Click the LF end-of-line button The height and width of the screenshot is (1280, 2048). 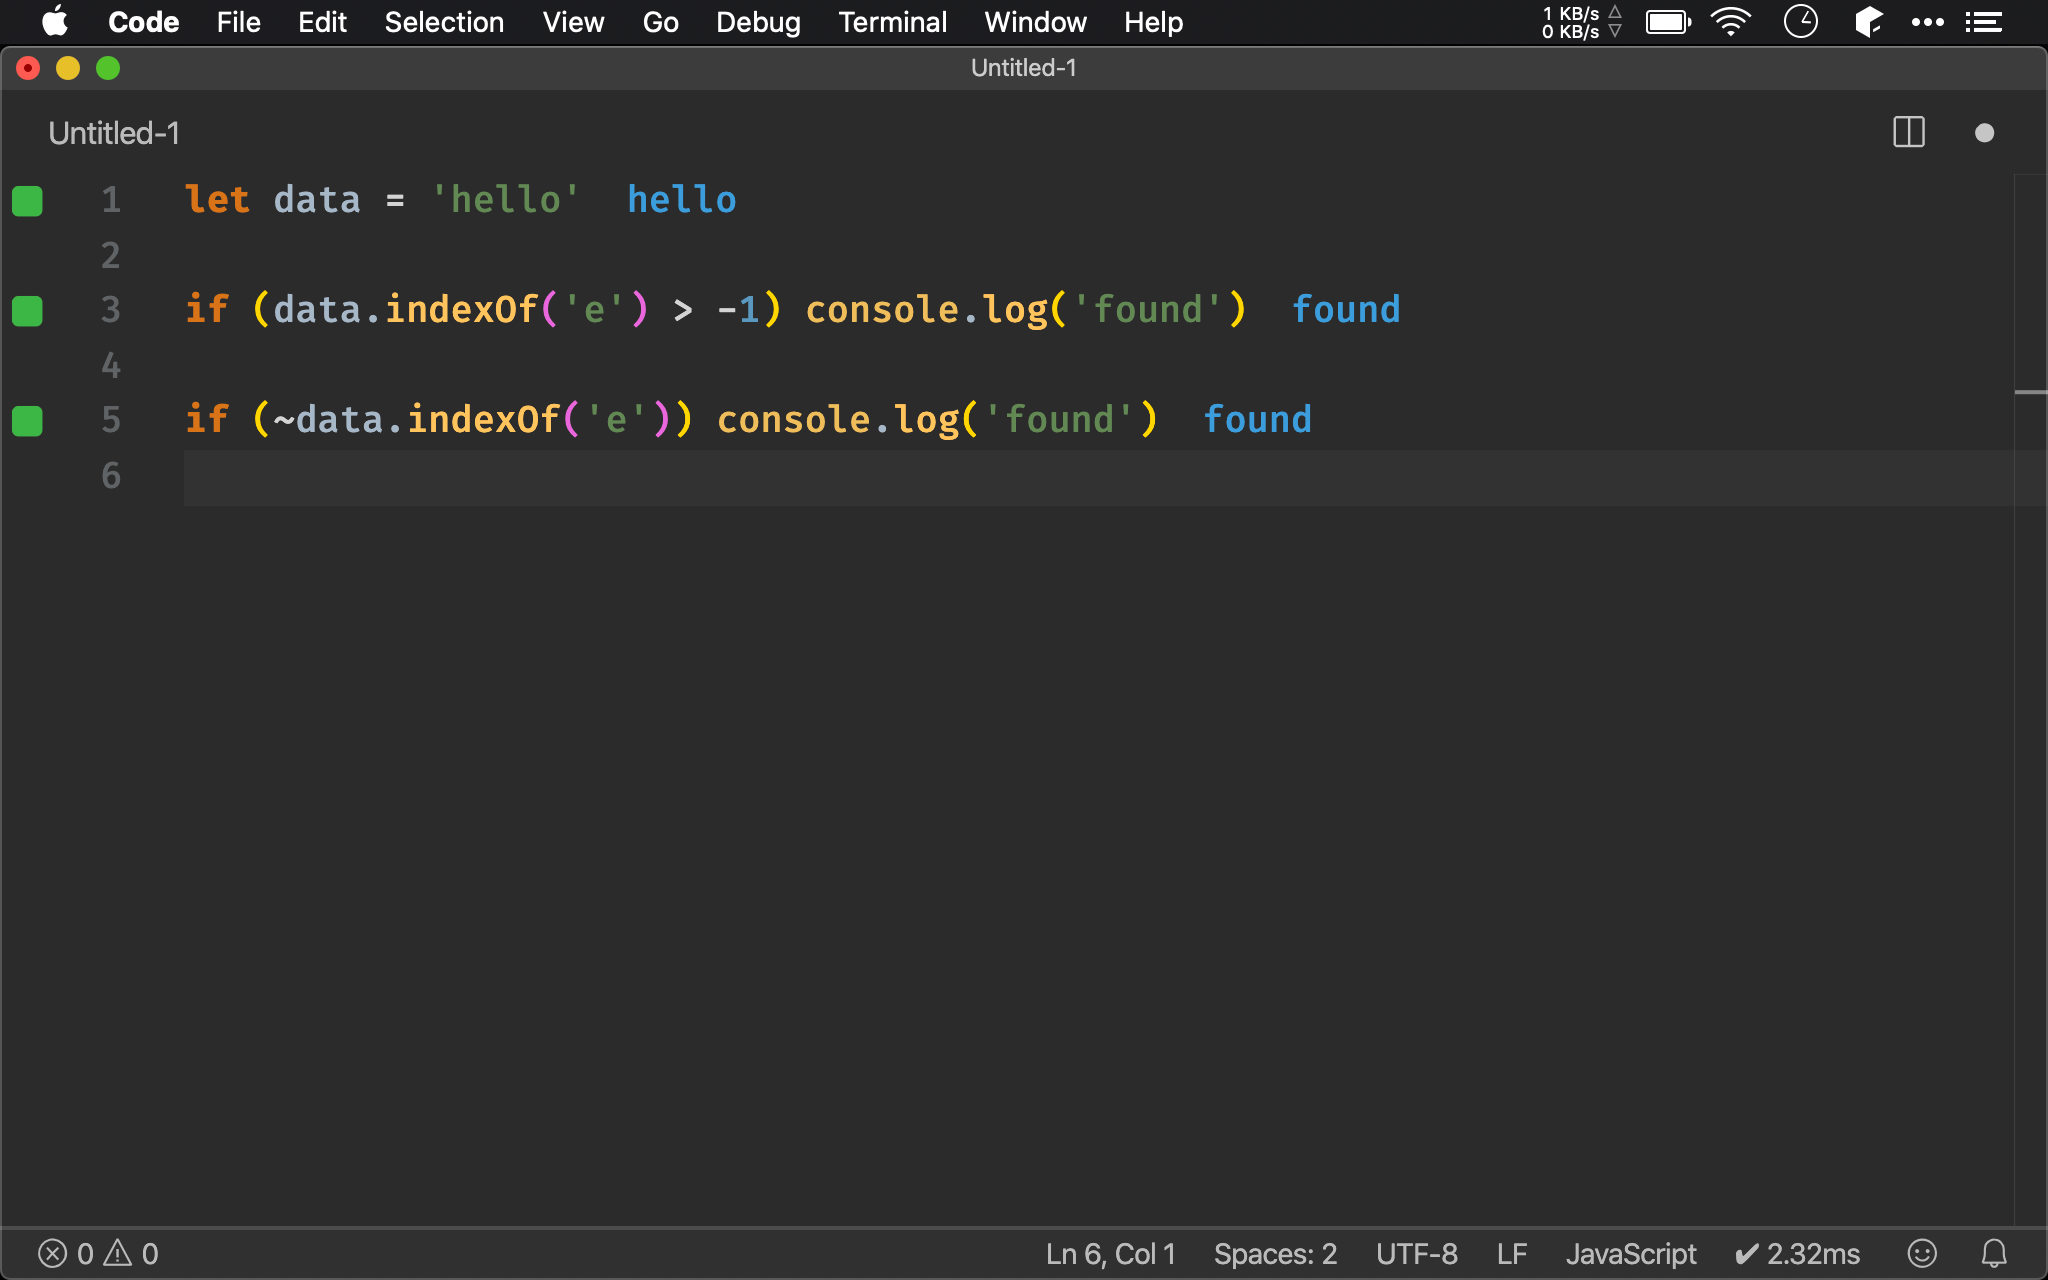1511,1253
